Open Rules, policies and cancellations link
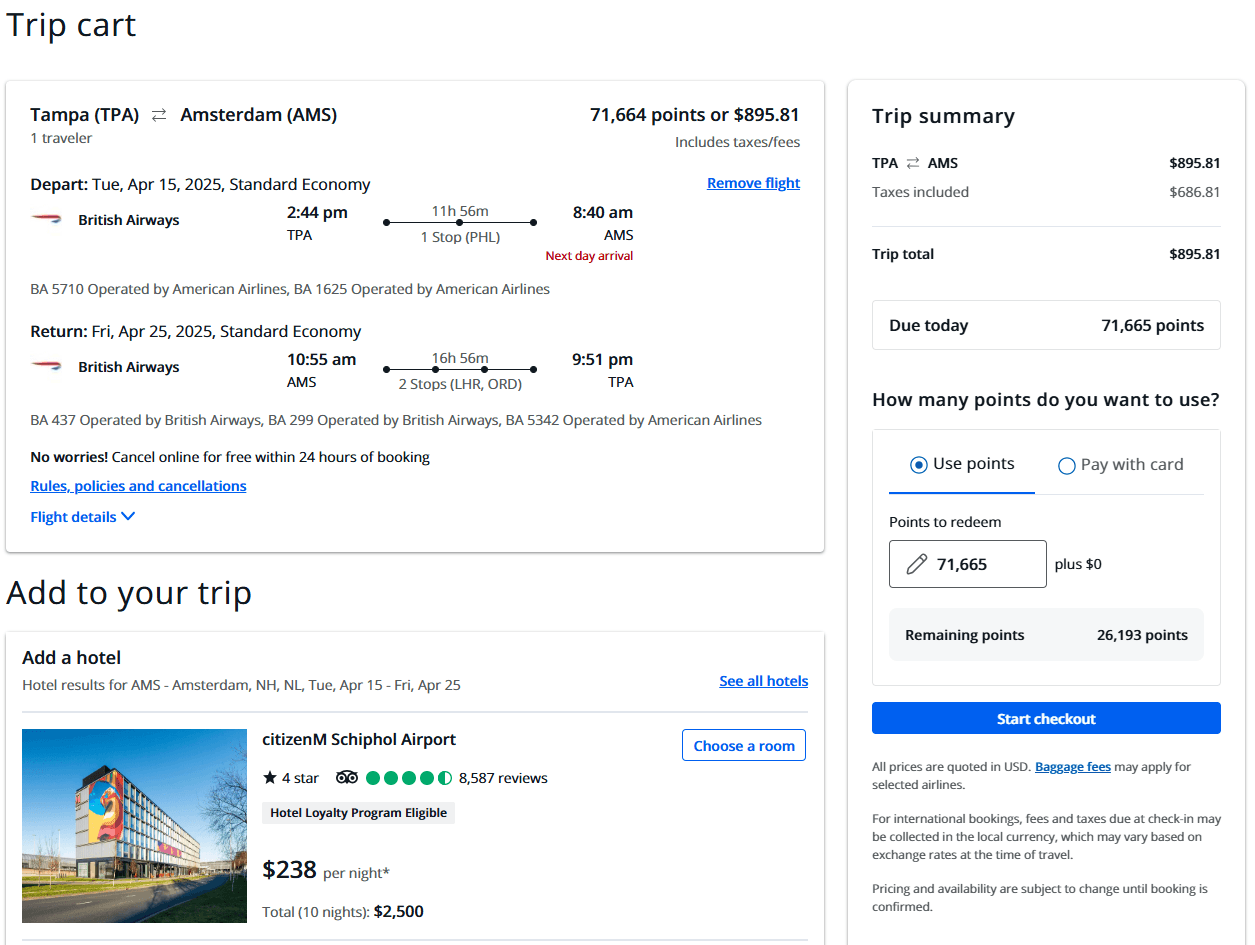The image size is (1255, 945). pyautogui.click(x=138, y=486)
